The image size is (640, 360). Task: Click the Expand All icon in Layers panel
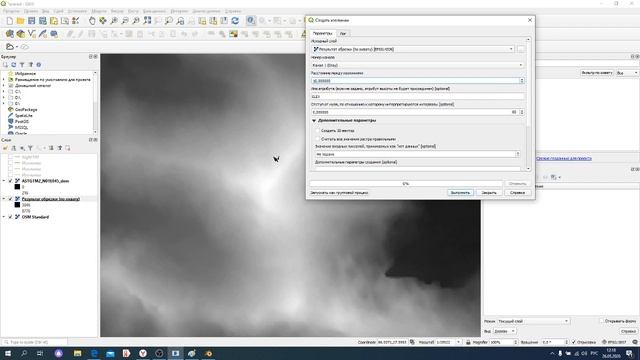point(51,148)
